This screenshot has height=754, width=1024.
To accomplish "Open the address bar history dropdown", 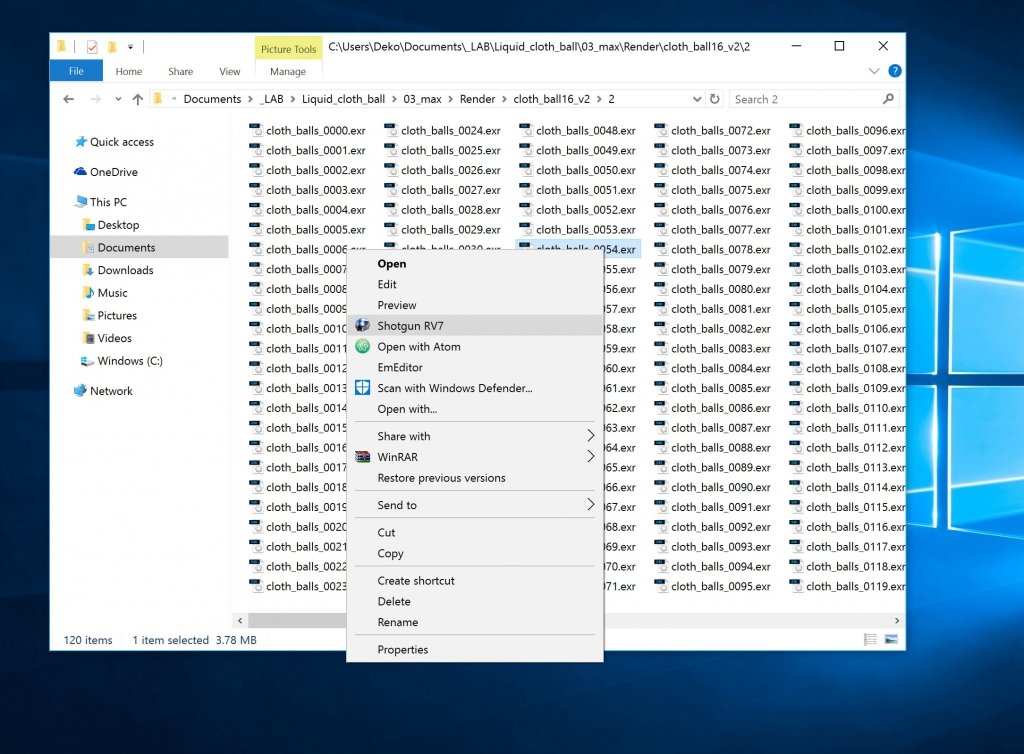I will (697, 99).
